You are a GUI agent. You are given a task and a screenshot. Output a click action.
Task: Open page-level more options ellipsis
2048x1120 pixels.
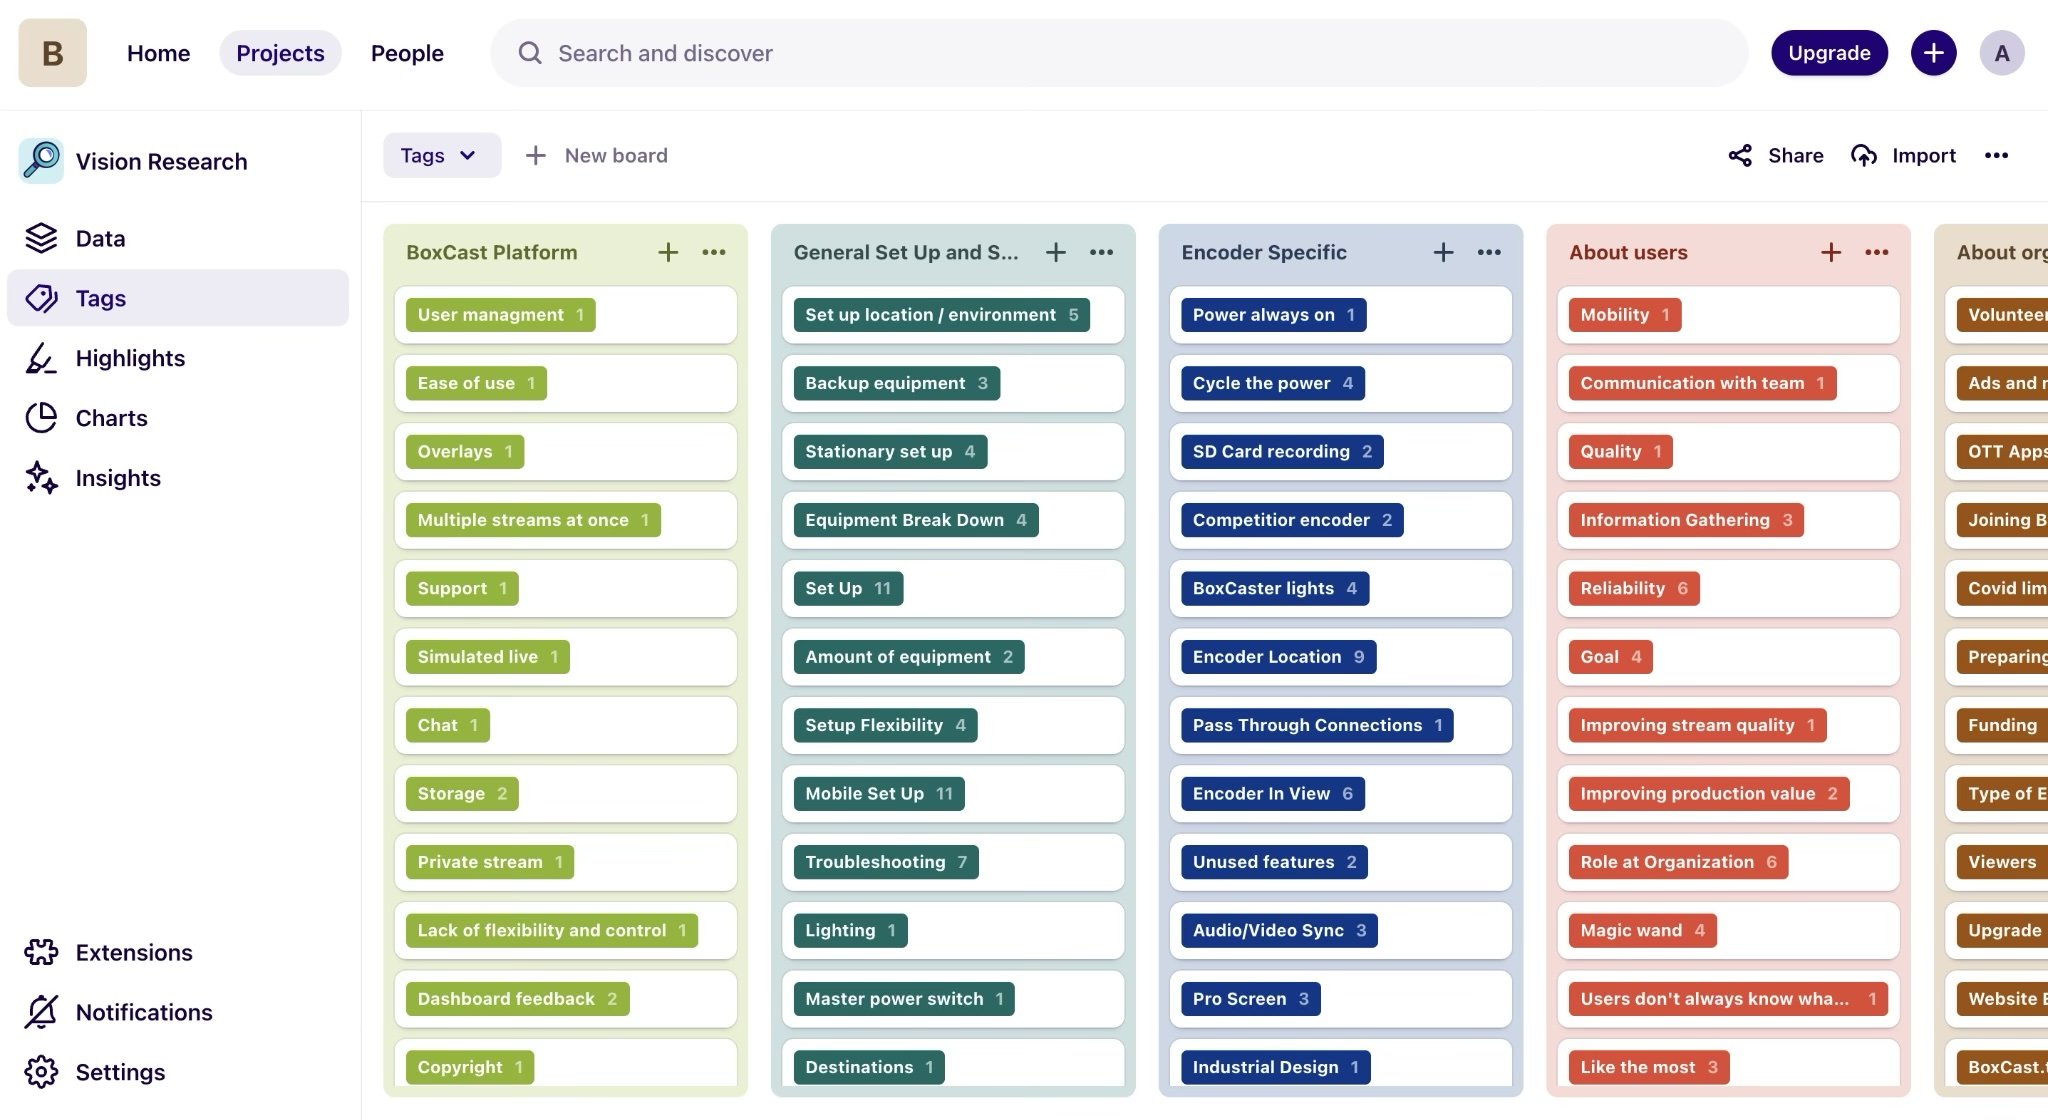pos(1996,155)
